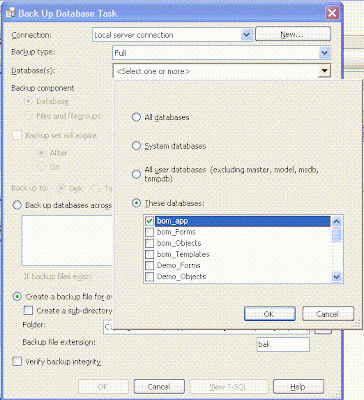The image size is (364, 400).
Task: Open Help for the backup task
Action: [298, 387]
